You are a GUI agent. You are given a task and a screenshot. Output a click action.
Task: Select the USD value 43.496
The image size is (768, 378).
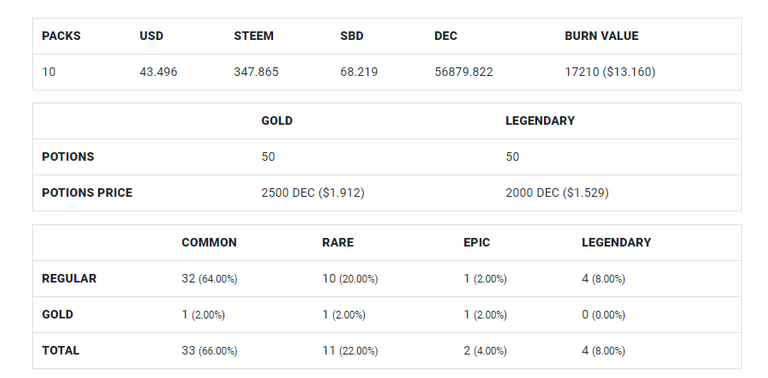point(158,72)
